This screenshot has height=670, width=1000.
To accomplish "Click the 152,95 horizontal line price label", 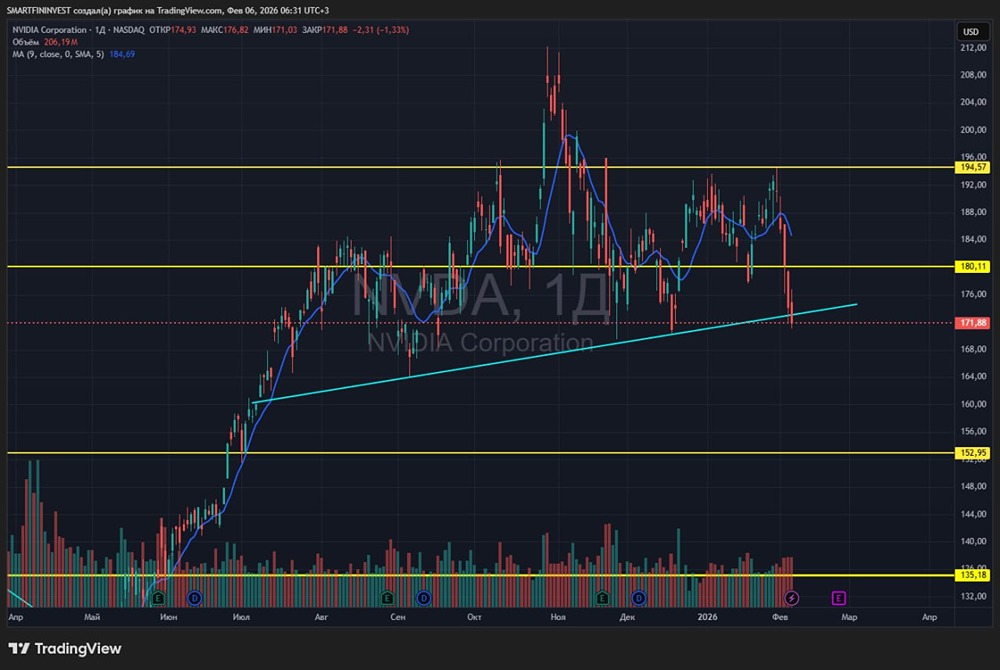I will coord(972,453).
